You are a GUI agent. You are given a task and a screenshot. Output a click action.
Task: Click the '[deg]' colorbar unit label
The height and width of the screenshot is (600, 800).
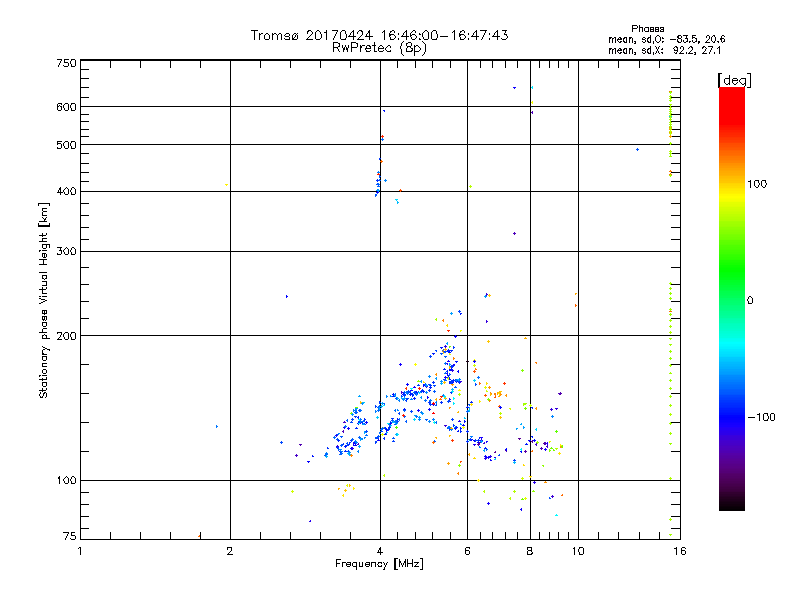734,80
